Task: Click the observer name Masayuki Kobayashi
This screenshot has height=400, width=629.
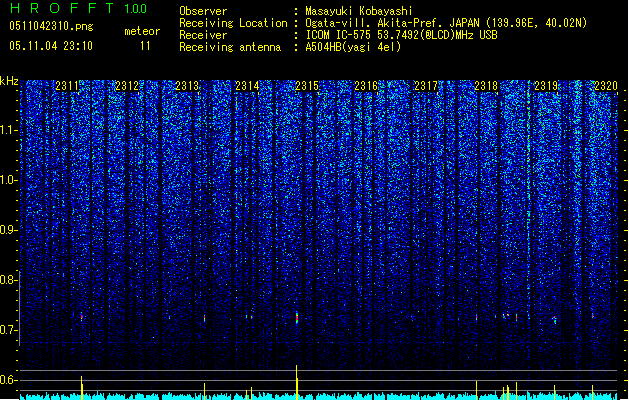Action: (x=359, y=11)
